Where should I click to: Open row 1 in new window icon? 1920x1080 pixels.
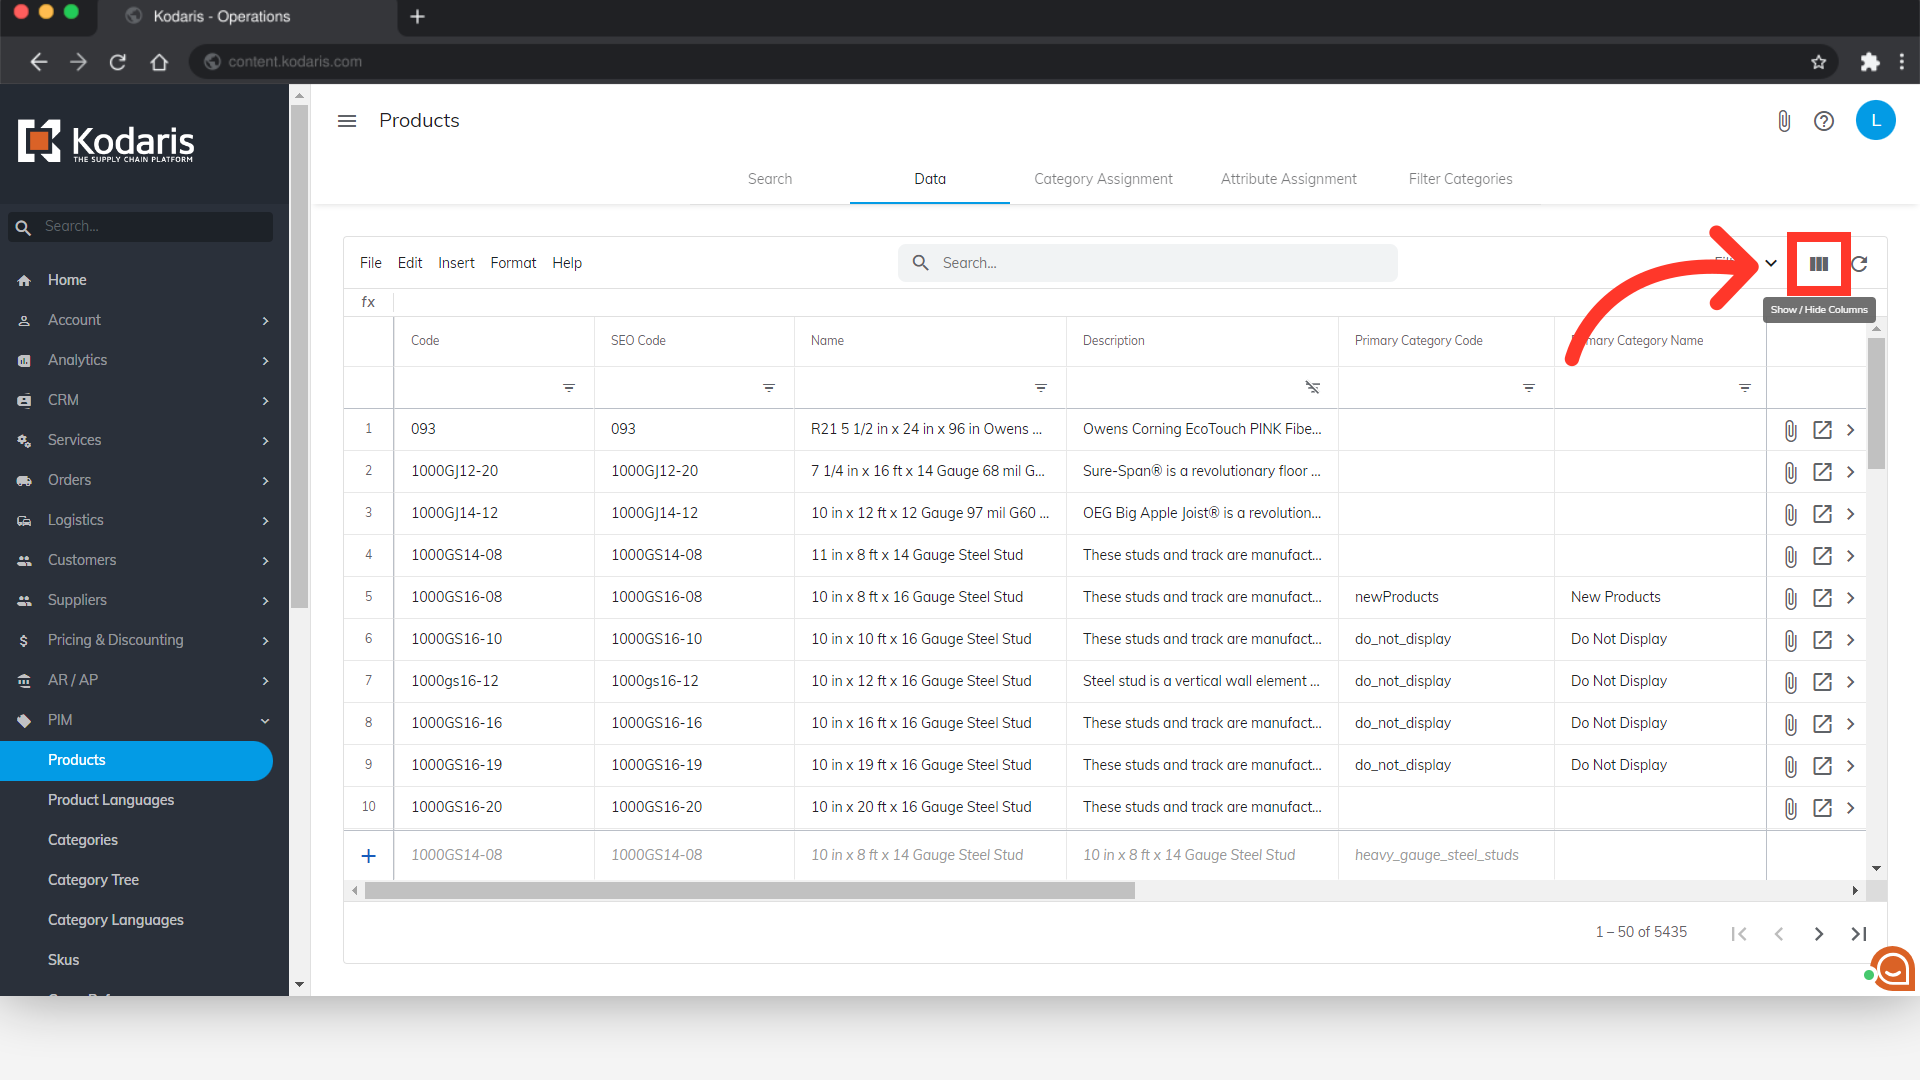pos(1822,430)
